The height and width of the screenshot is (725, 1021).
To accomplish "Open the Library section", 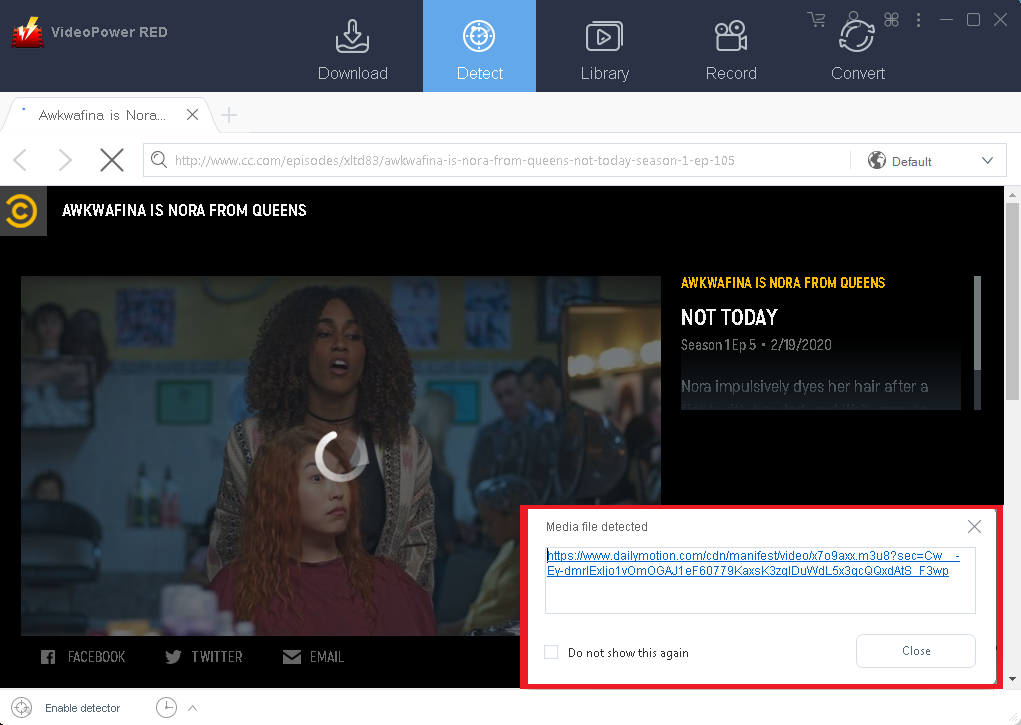I will pos(605,45).
